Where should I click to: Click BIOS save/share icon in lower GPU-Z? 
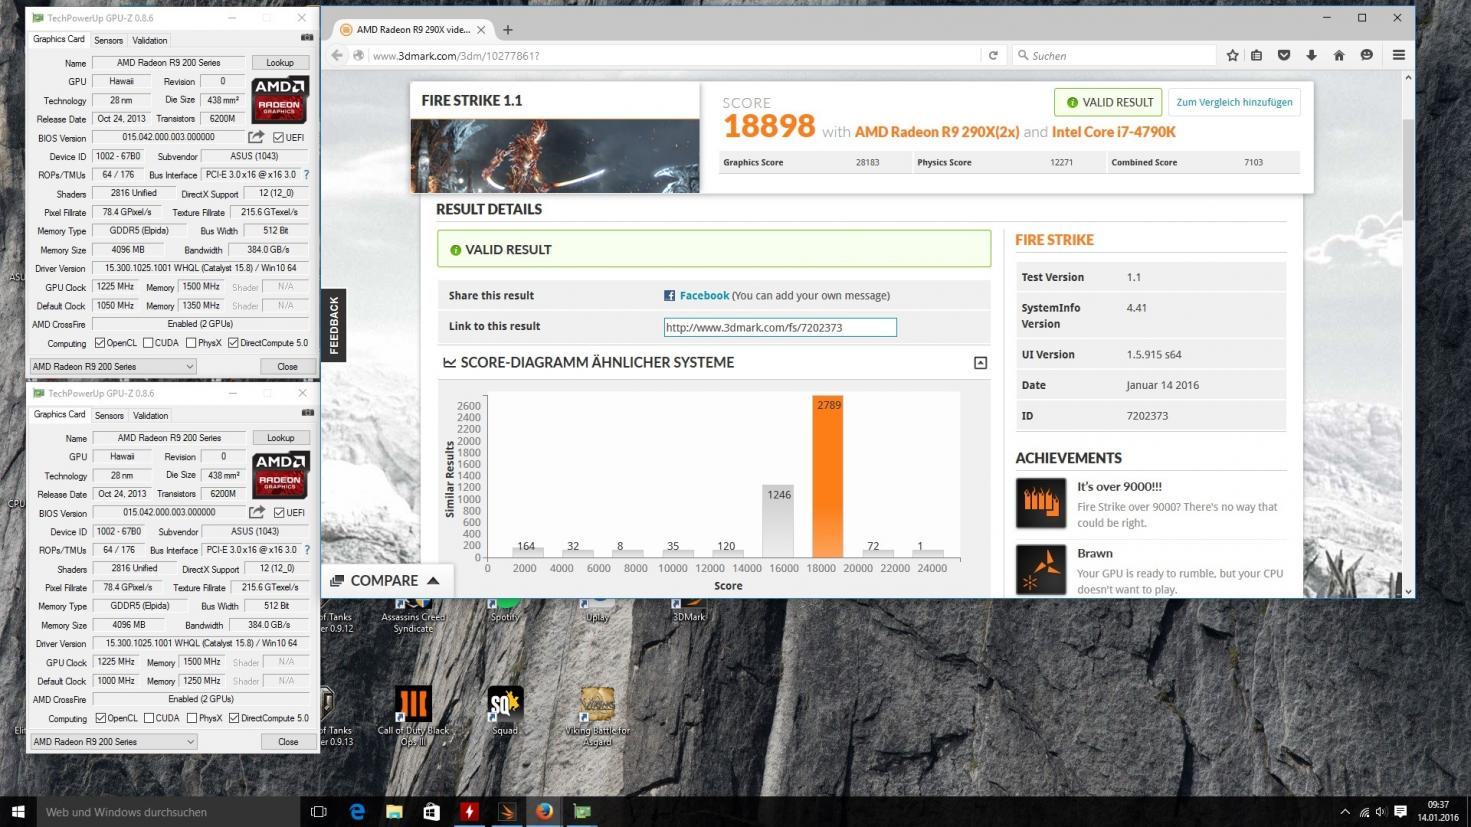pyautogui.click(x=257, y=512)
